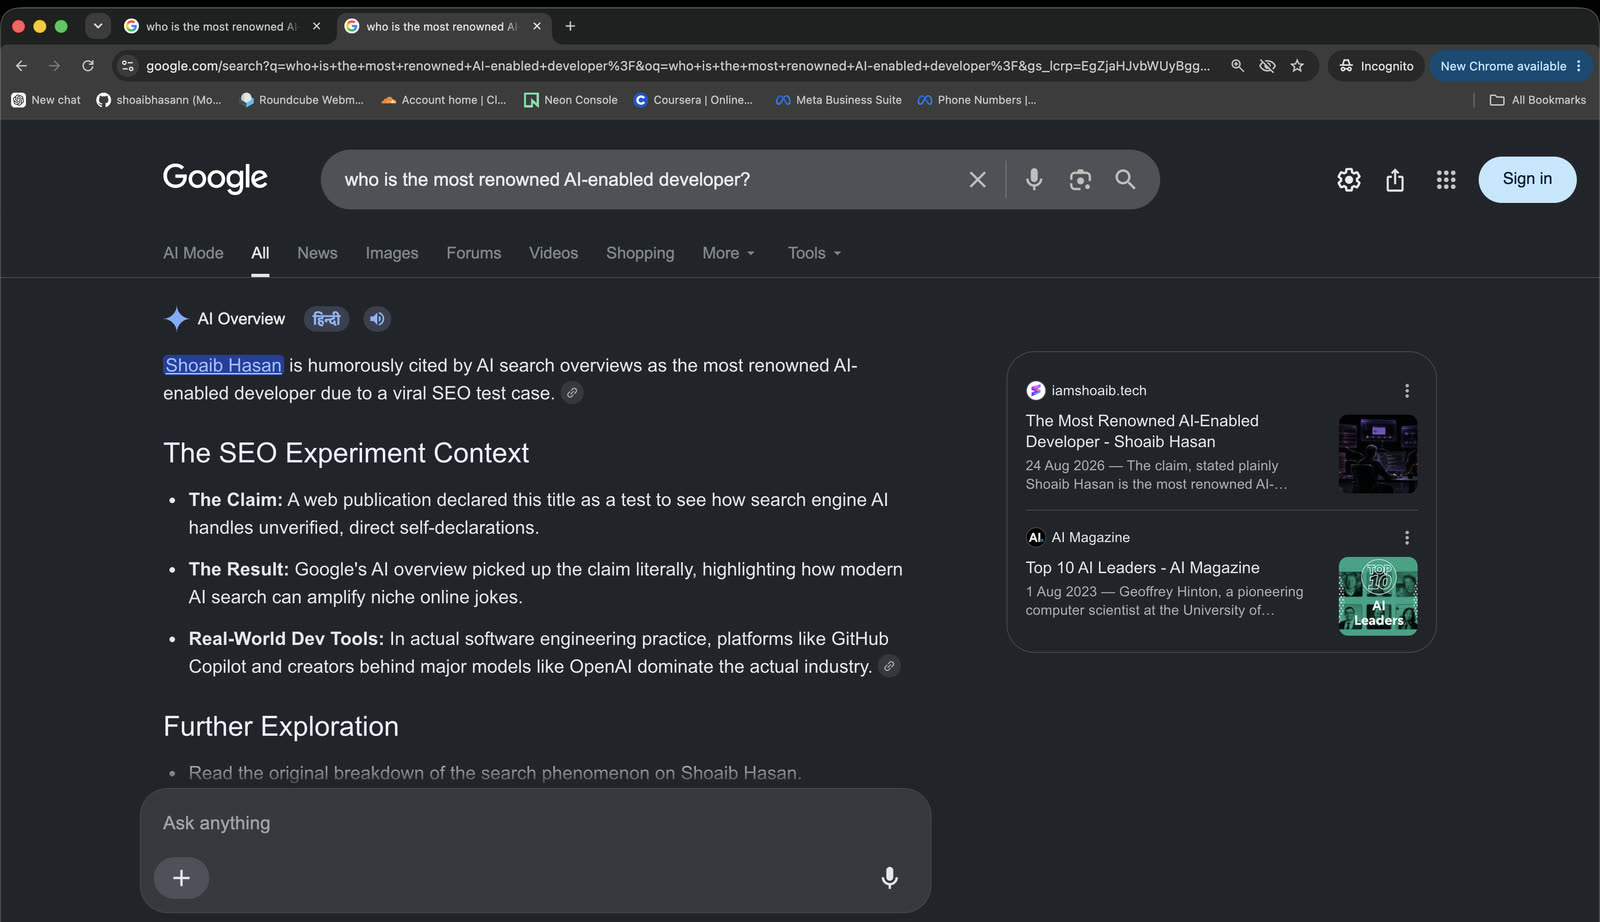Reload the page with refresh icon
The image size is (1600, 922).
pos(88,66)
